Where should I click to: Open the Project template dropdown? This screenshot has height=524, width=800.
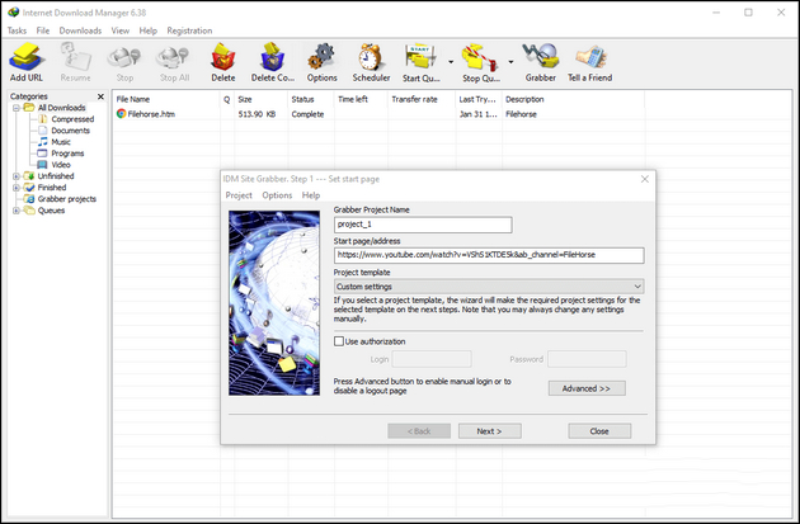pos(489,286)
